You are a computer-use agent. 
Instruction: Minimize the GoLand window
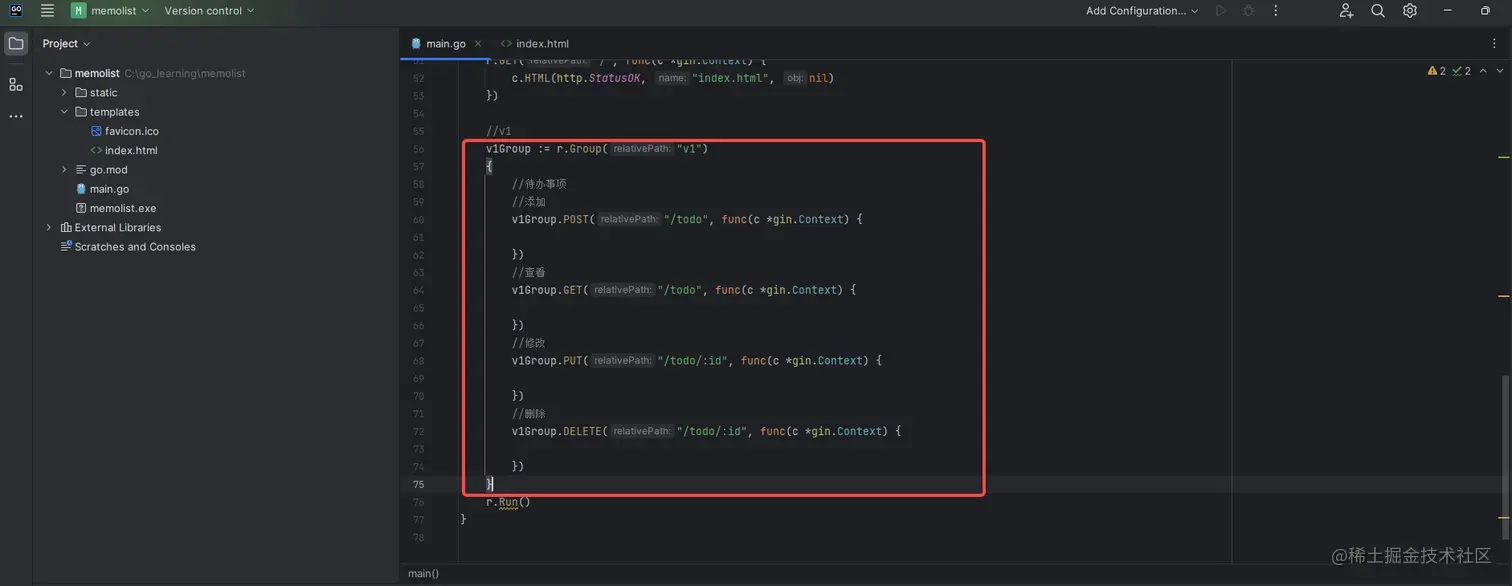click(1447, 10)
